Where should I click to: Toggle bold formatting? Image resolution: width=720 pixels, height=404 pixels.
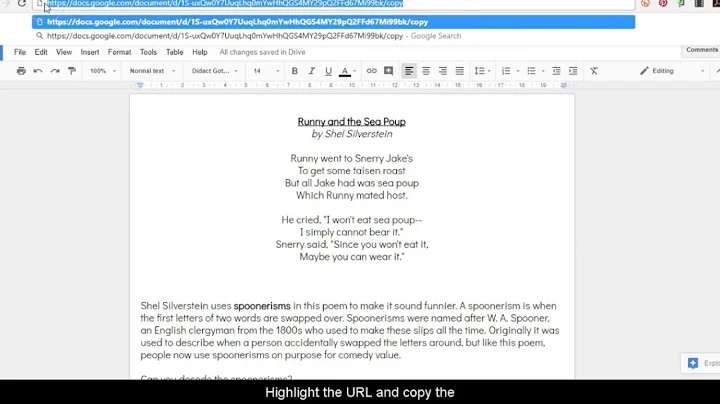[x=295, y=71]
